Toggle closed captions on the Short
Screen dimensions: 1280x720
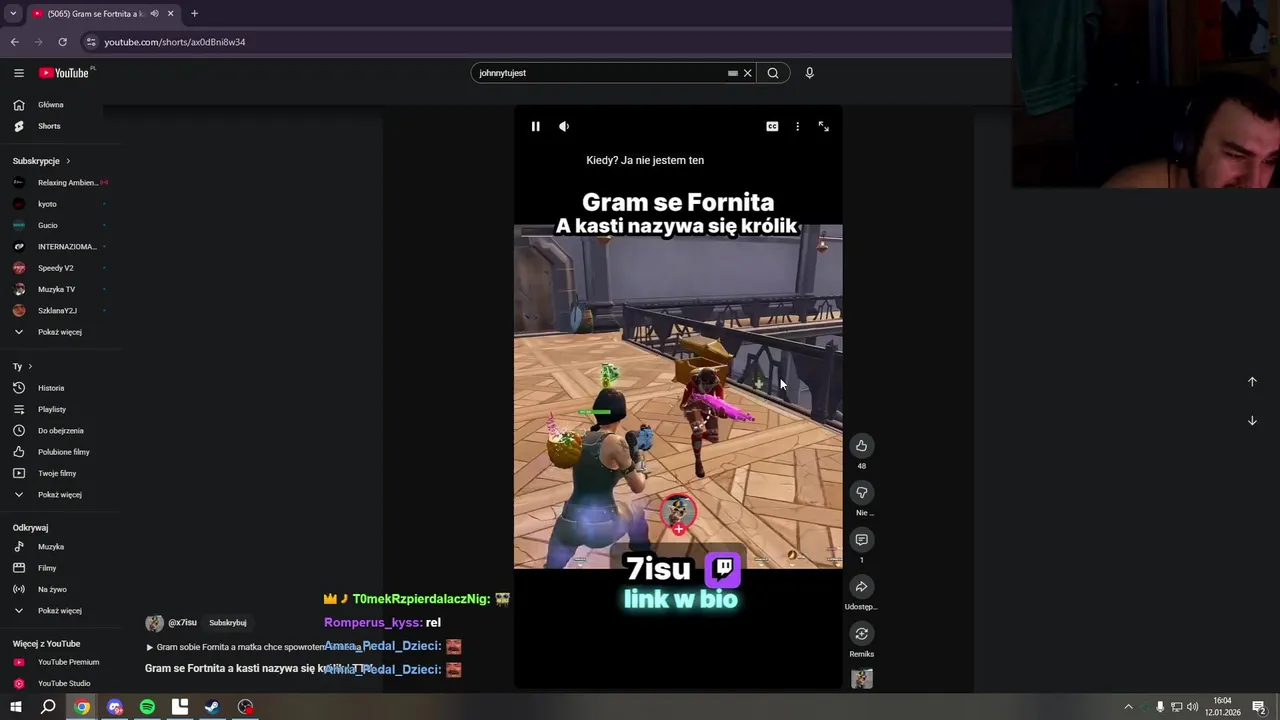772,126
